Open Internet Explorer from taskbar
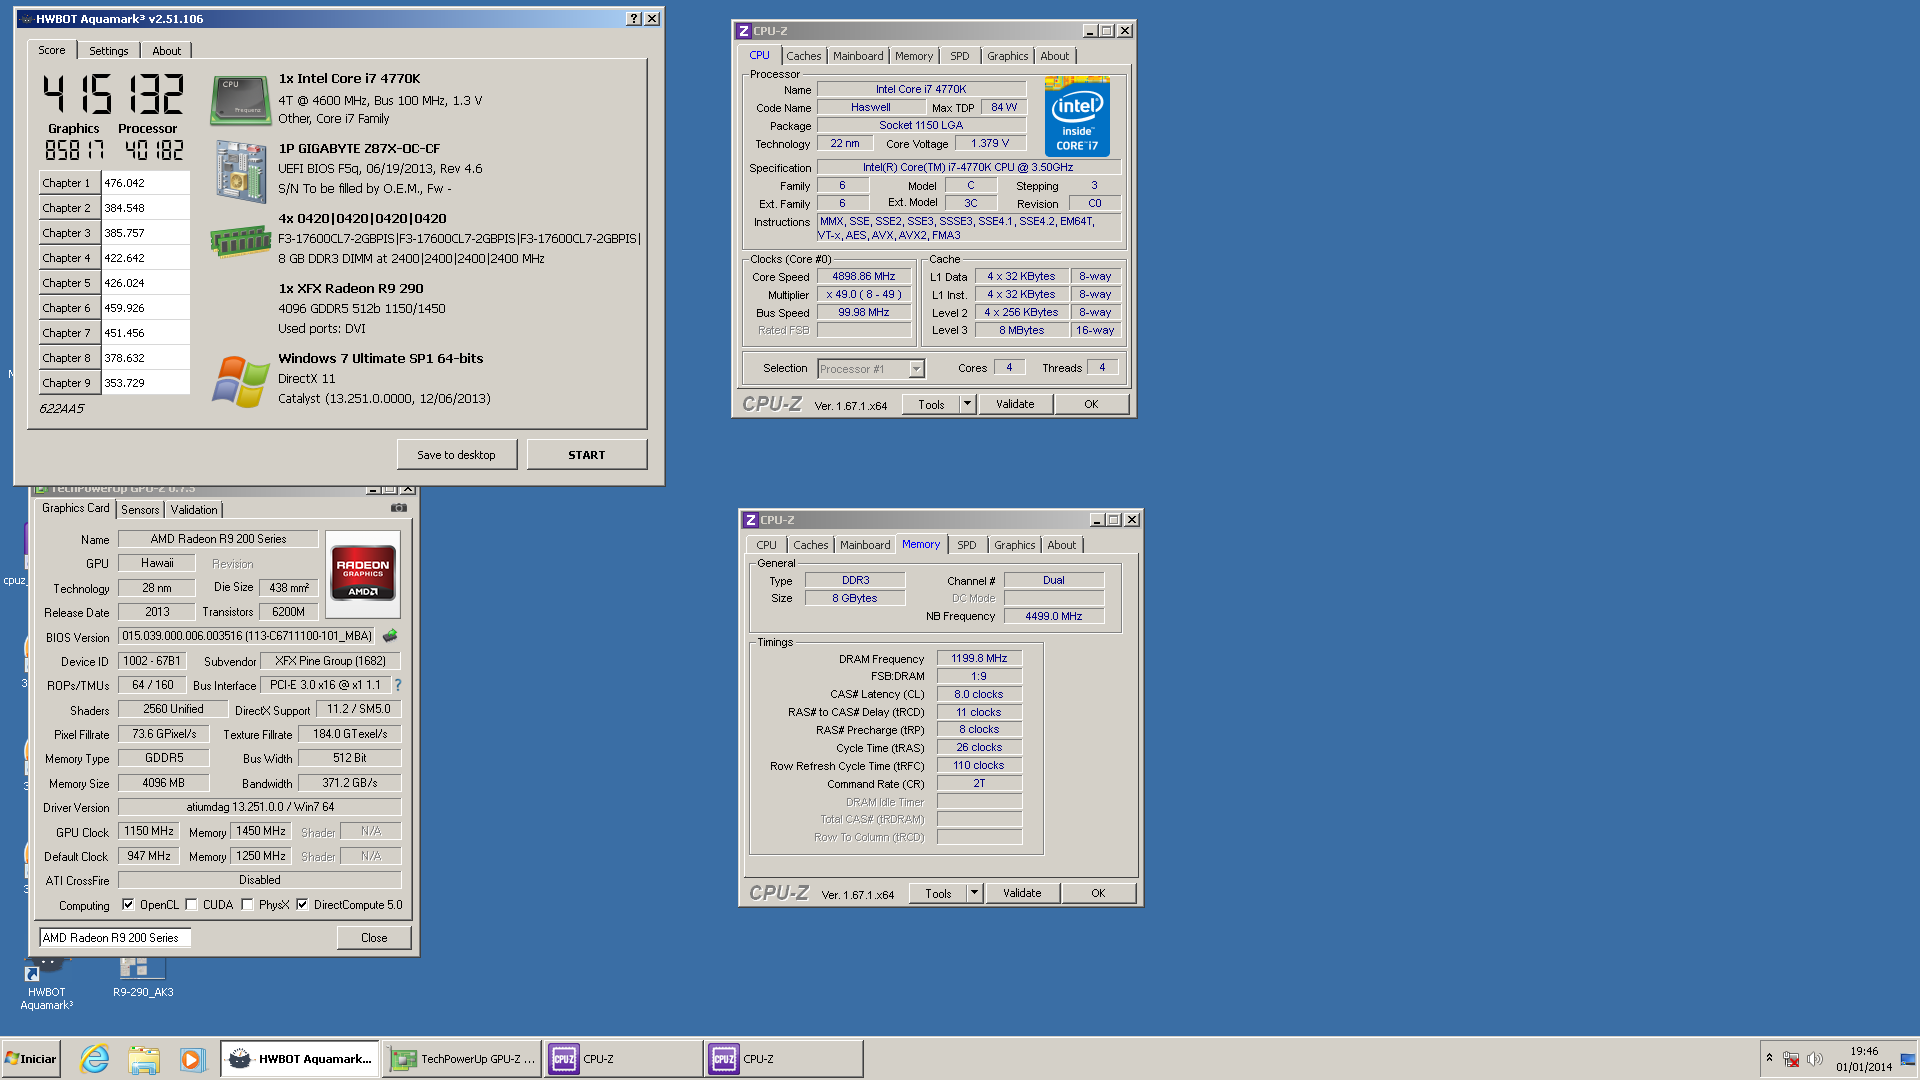This screenshot has height=1080, width=1920. coord(94,1059)
